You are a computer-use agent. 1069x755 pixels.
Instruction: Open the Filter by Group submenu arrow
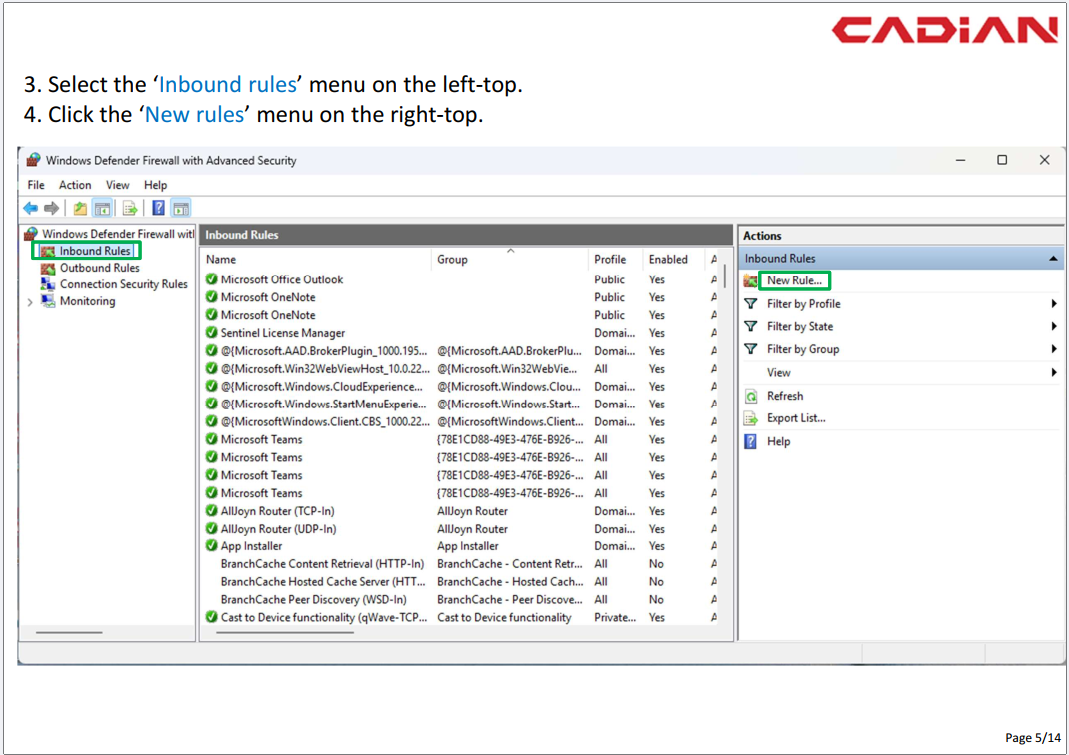click(1054, 350)
